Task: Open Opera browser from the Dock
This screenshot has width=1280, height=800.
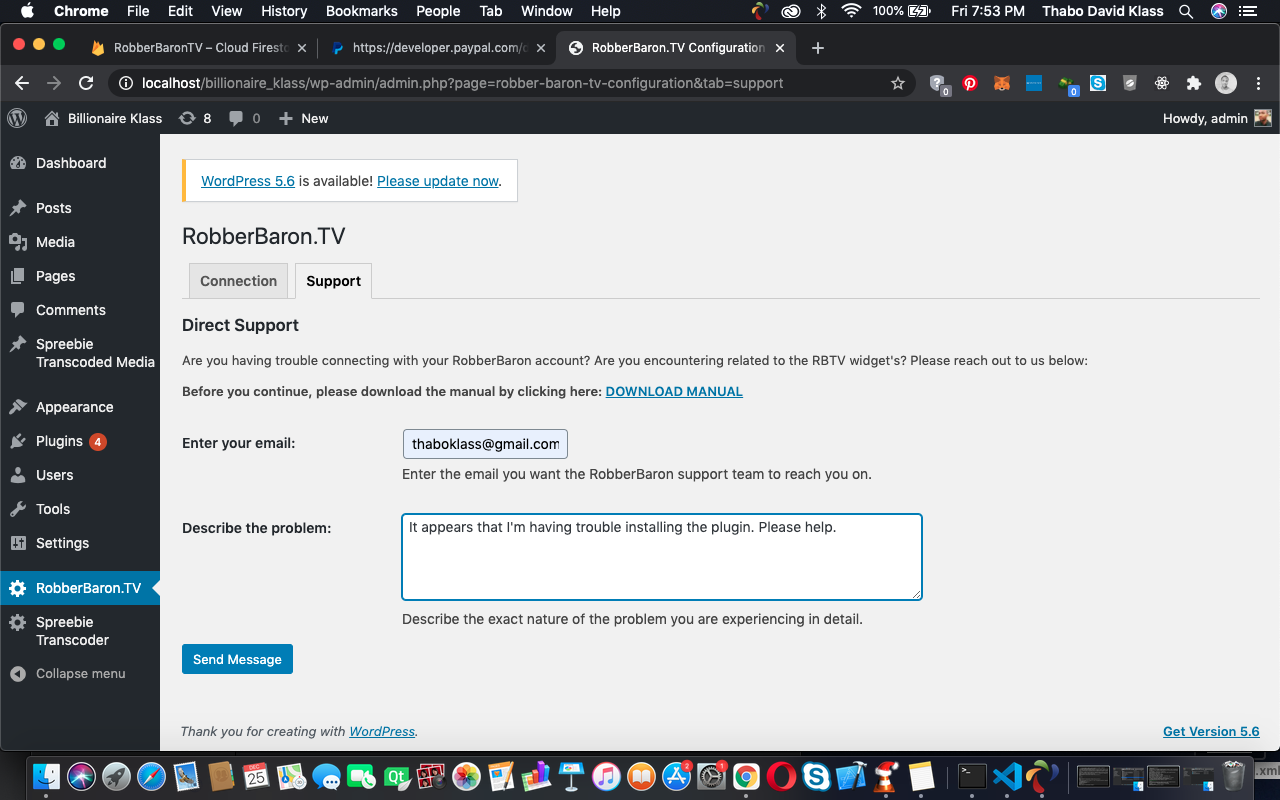Action: click(781, 775)
